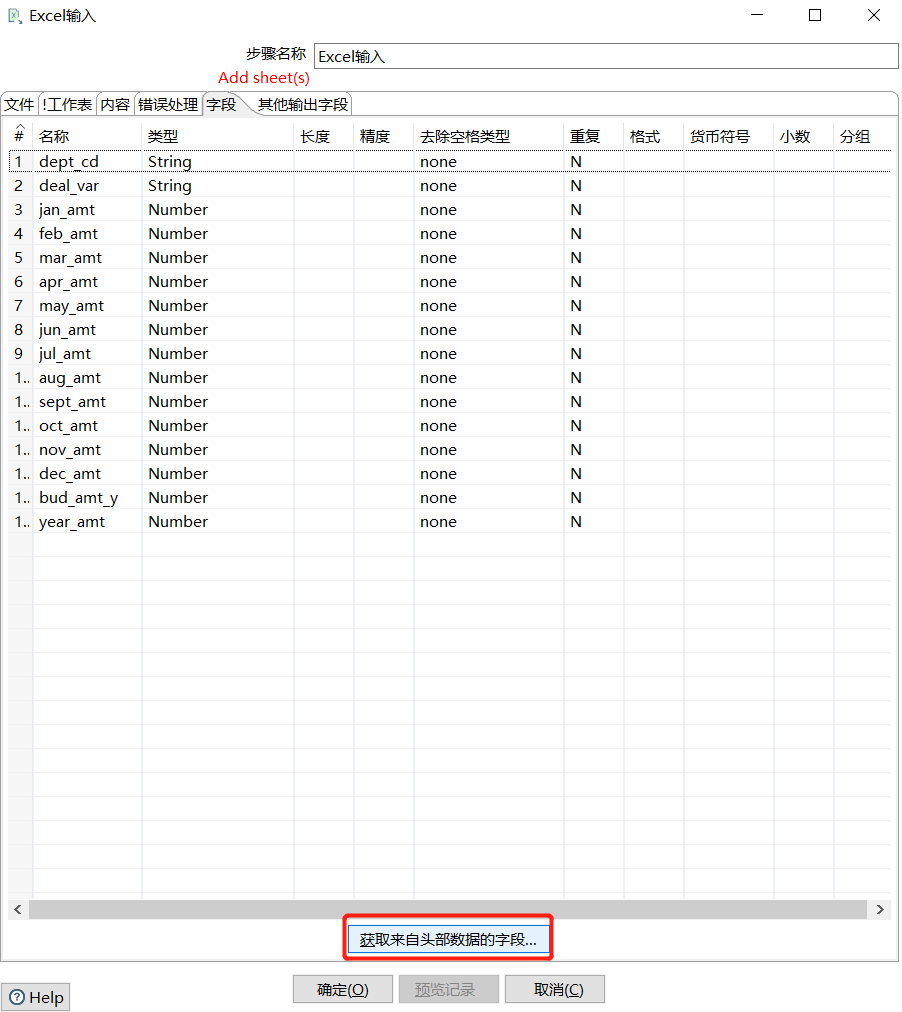Click 获取来自头部数据的字段 button
The width and height of the screenshot is (902, 1012).
448,937
